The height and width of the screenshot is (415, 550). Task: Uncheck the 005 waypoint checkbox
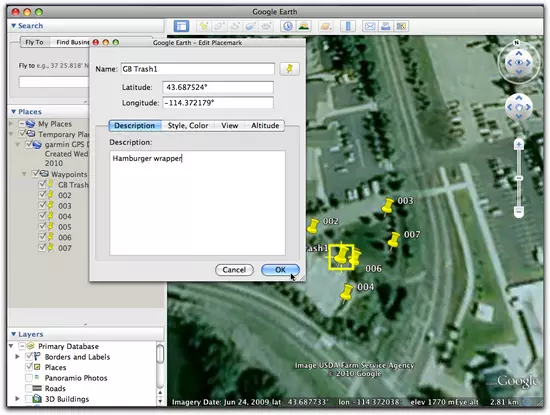[42, 226]
